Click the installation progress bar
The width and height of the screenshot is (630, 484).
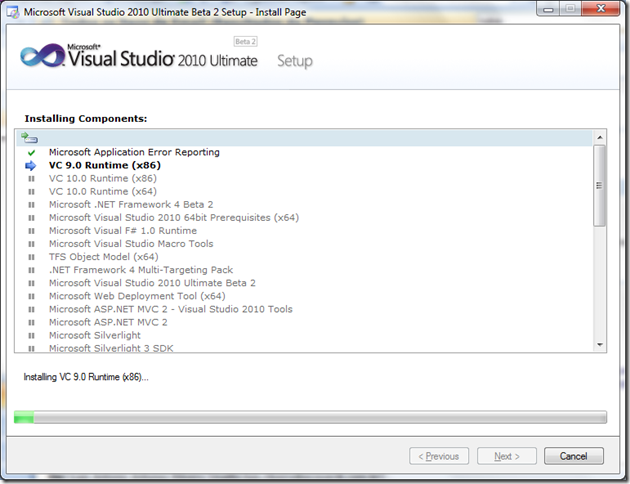[x=310, y=417]
